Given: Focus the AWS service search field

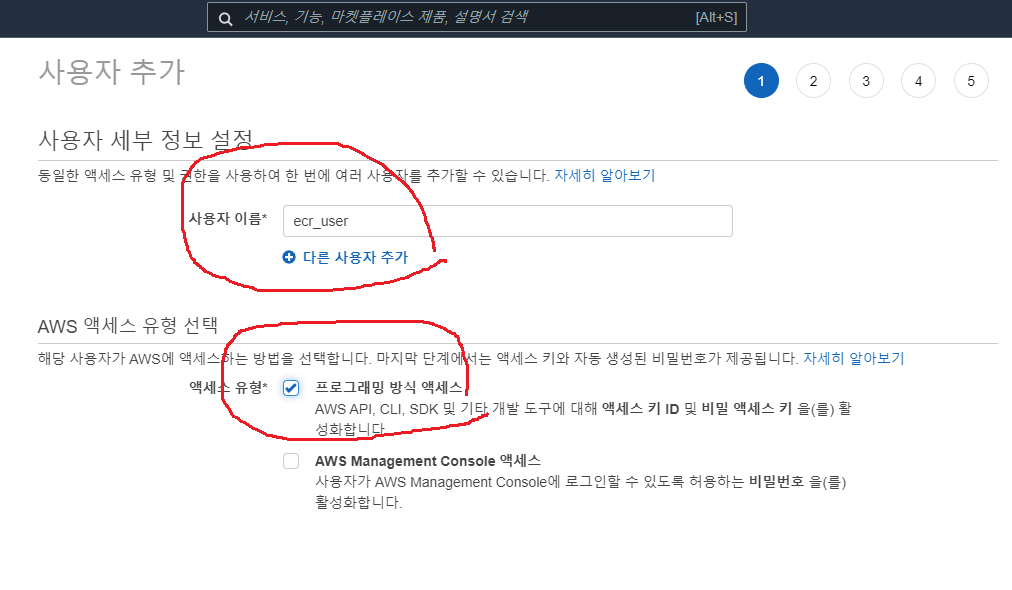Looking at the screenshot, I should 450,17.
